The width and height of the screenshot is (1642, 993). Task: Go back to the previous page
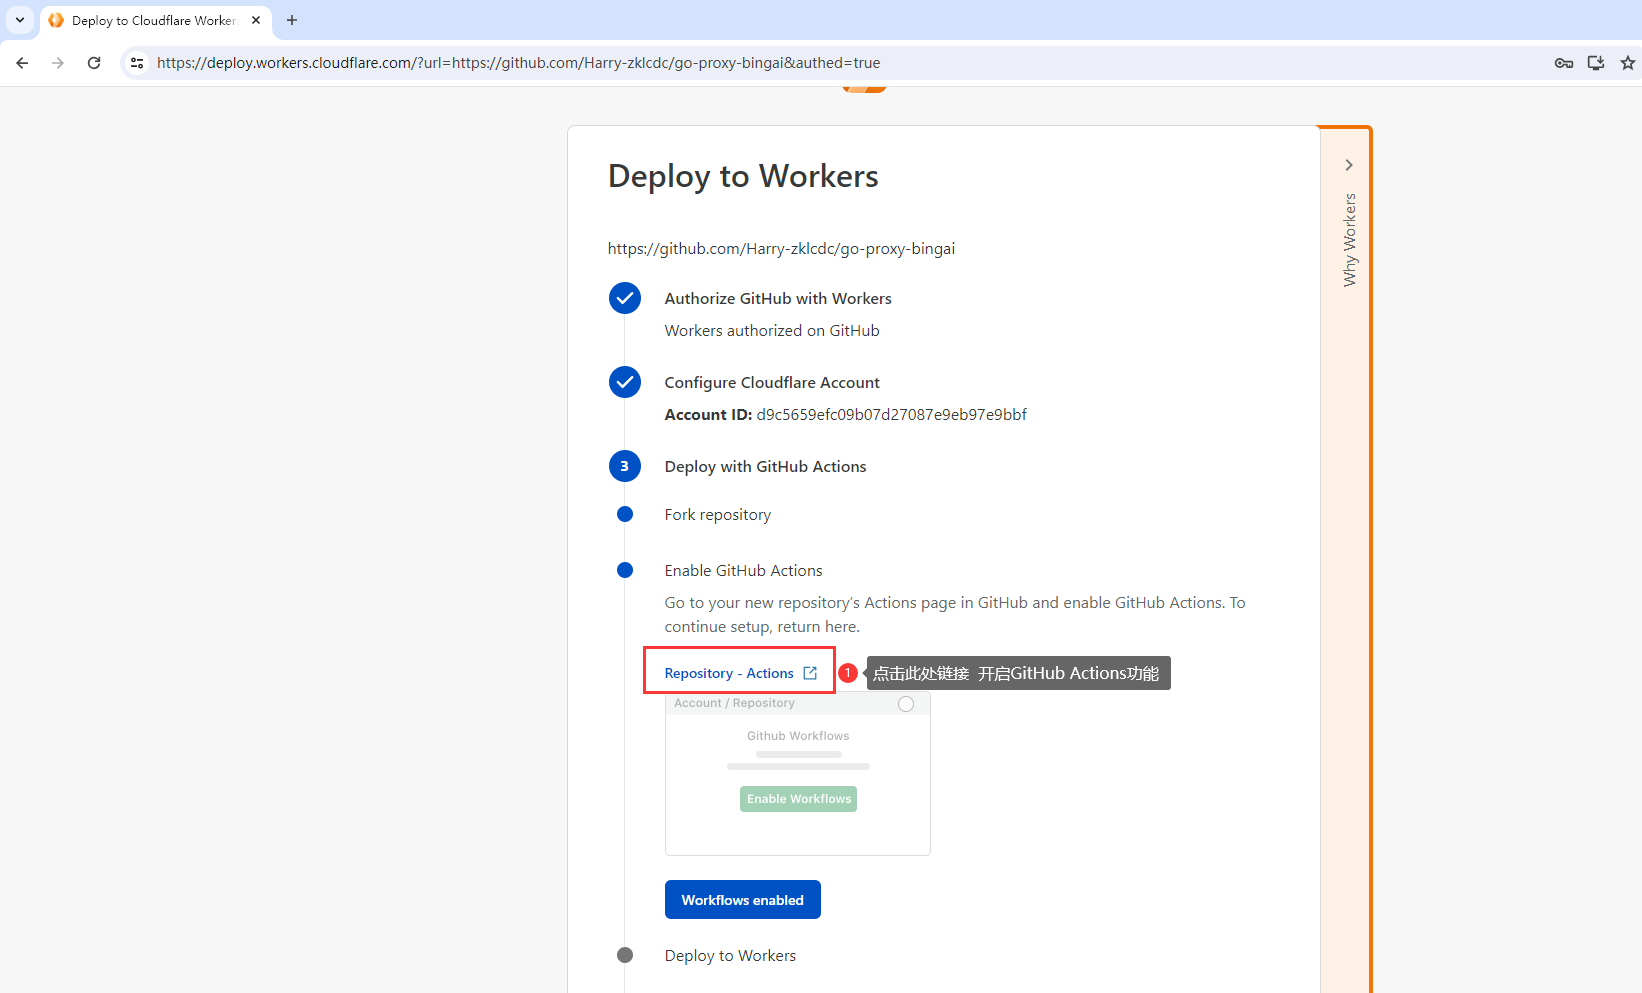22,63
